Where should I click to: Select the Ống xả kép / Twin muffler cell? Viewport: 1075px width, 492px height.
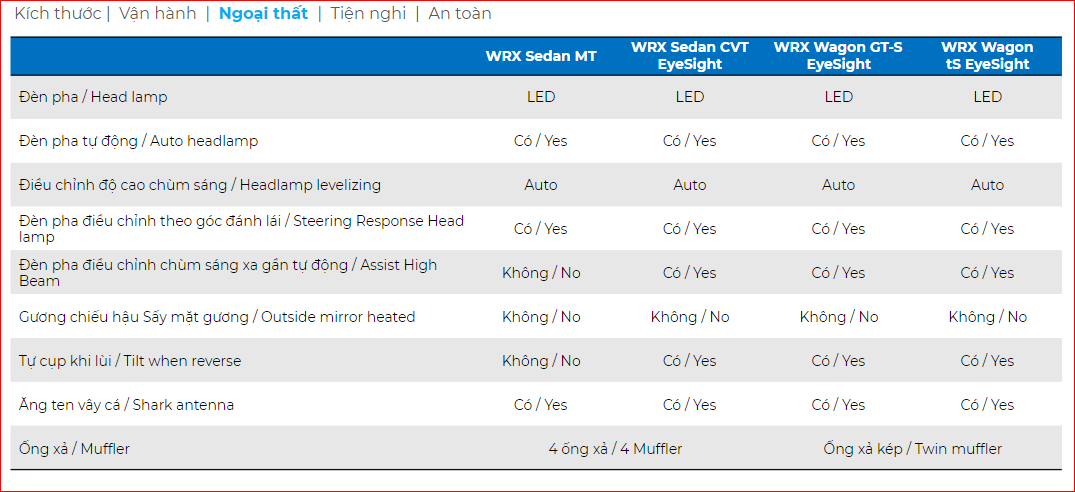click(912, 449)
